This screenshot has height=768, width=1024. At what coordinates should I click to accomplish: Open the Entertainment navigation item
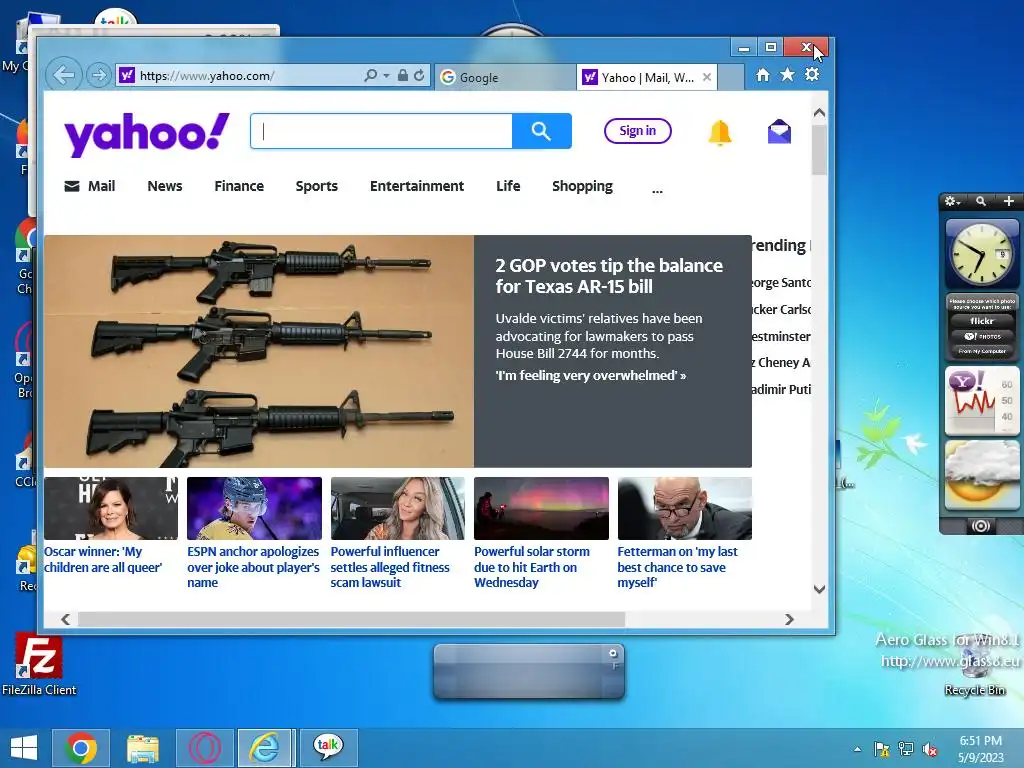[417, 186]
